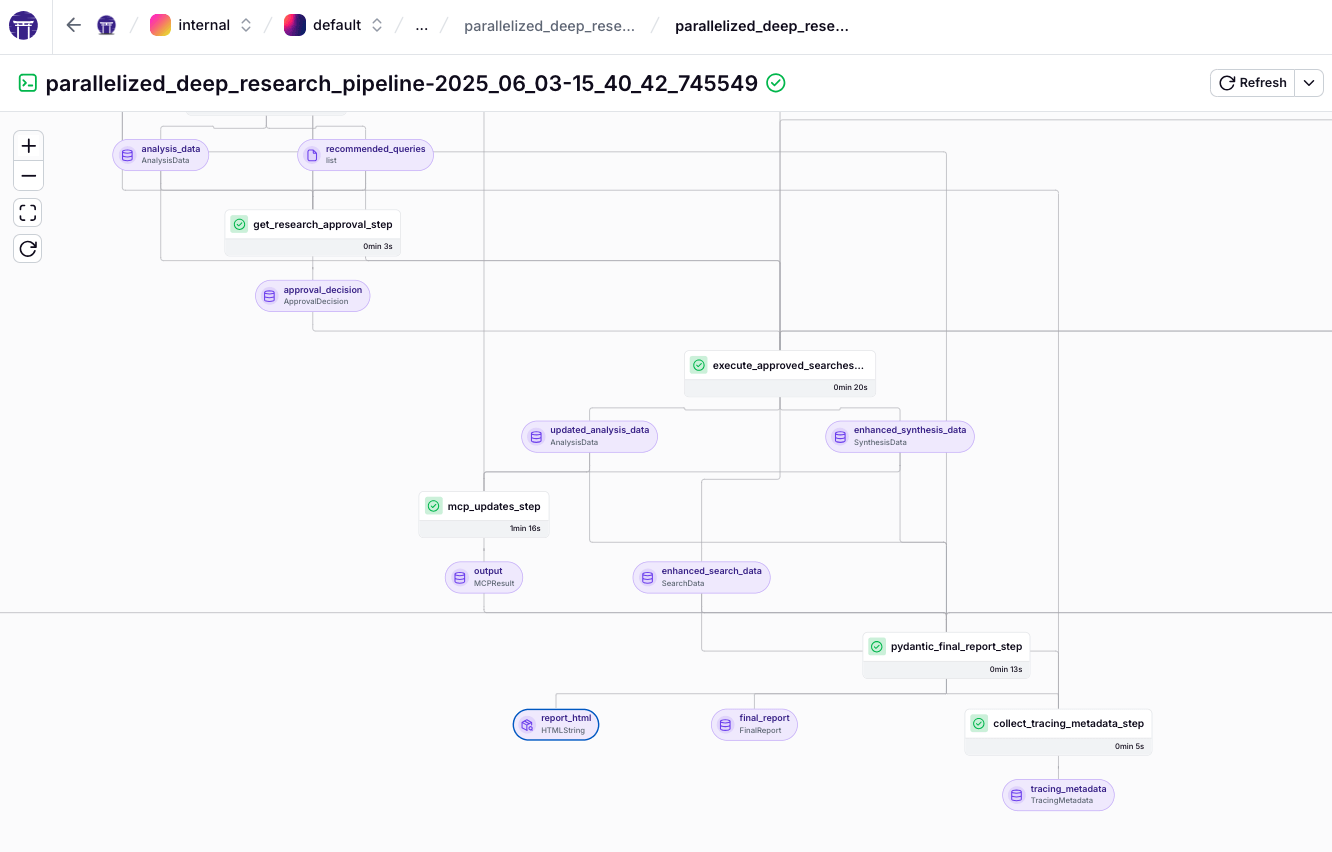Click the run name terminal icon
The width and height of the screenshot is (1332, 852).
(28, 84)
